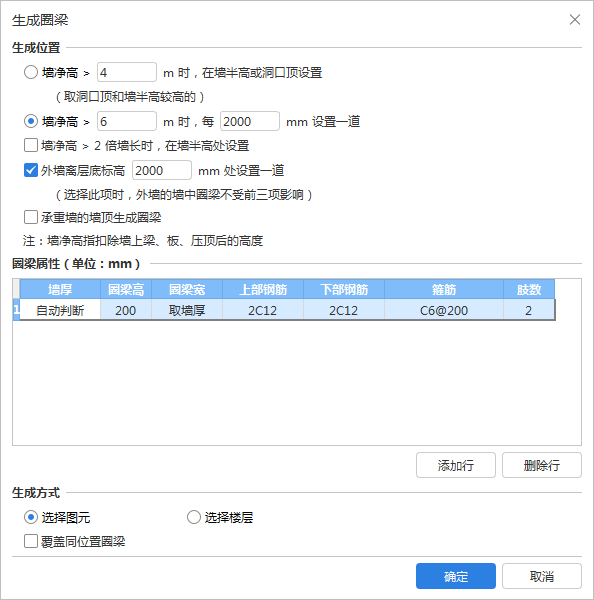Enable 墙净高 > 2 倍墙长时 checkbox
The width and height of the screenshot is (594, 600).
coord(31,145)
